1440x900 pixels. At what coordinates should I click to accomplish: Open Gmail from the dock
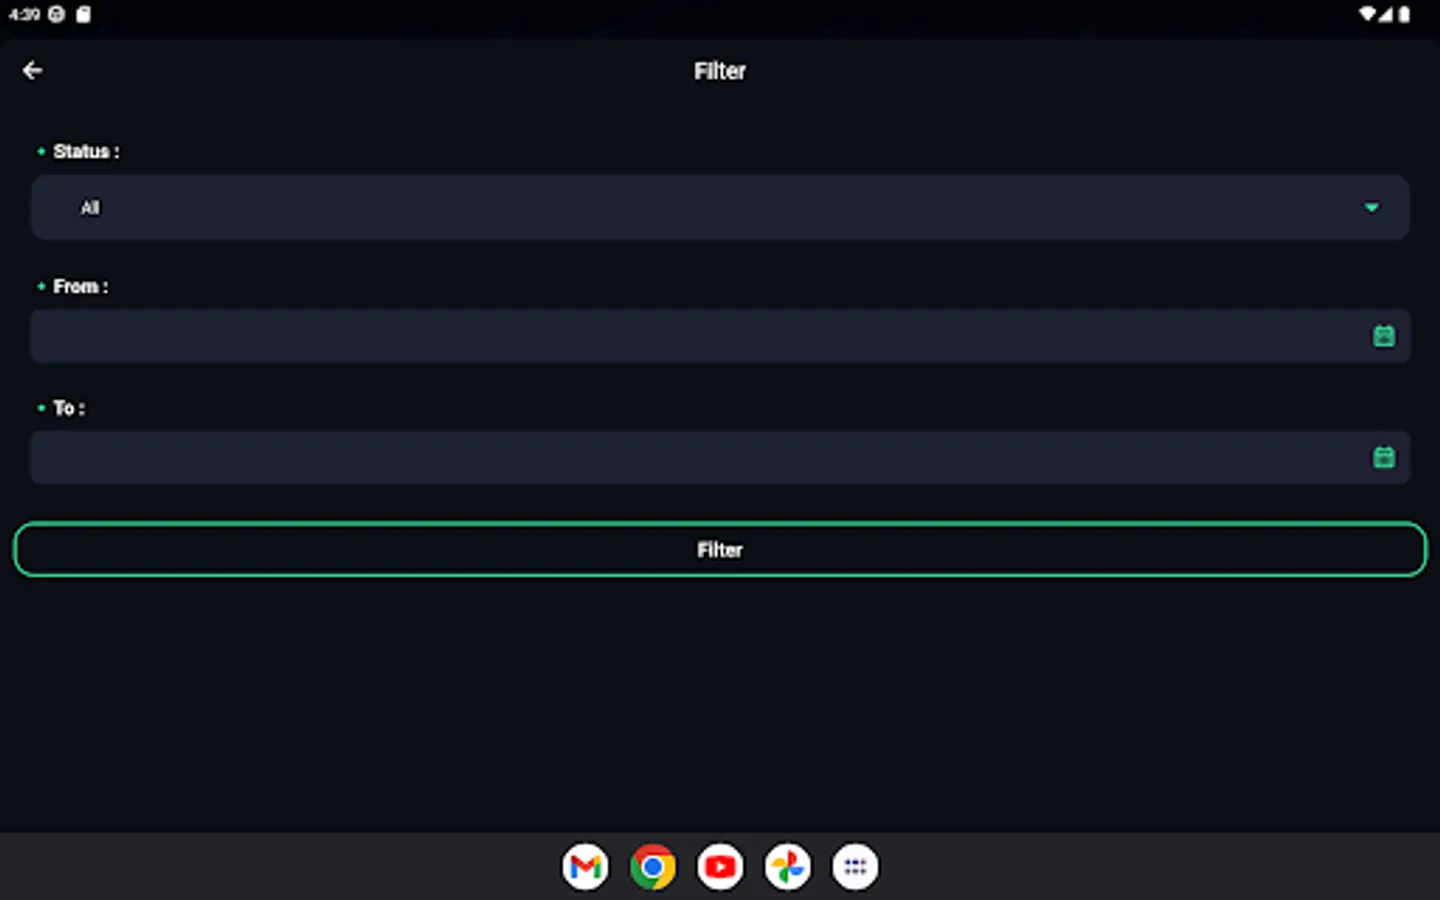point(585,867)
